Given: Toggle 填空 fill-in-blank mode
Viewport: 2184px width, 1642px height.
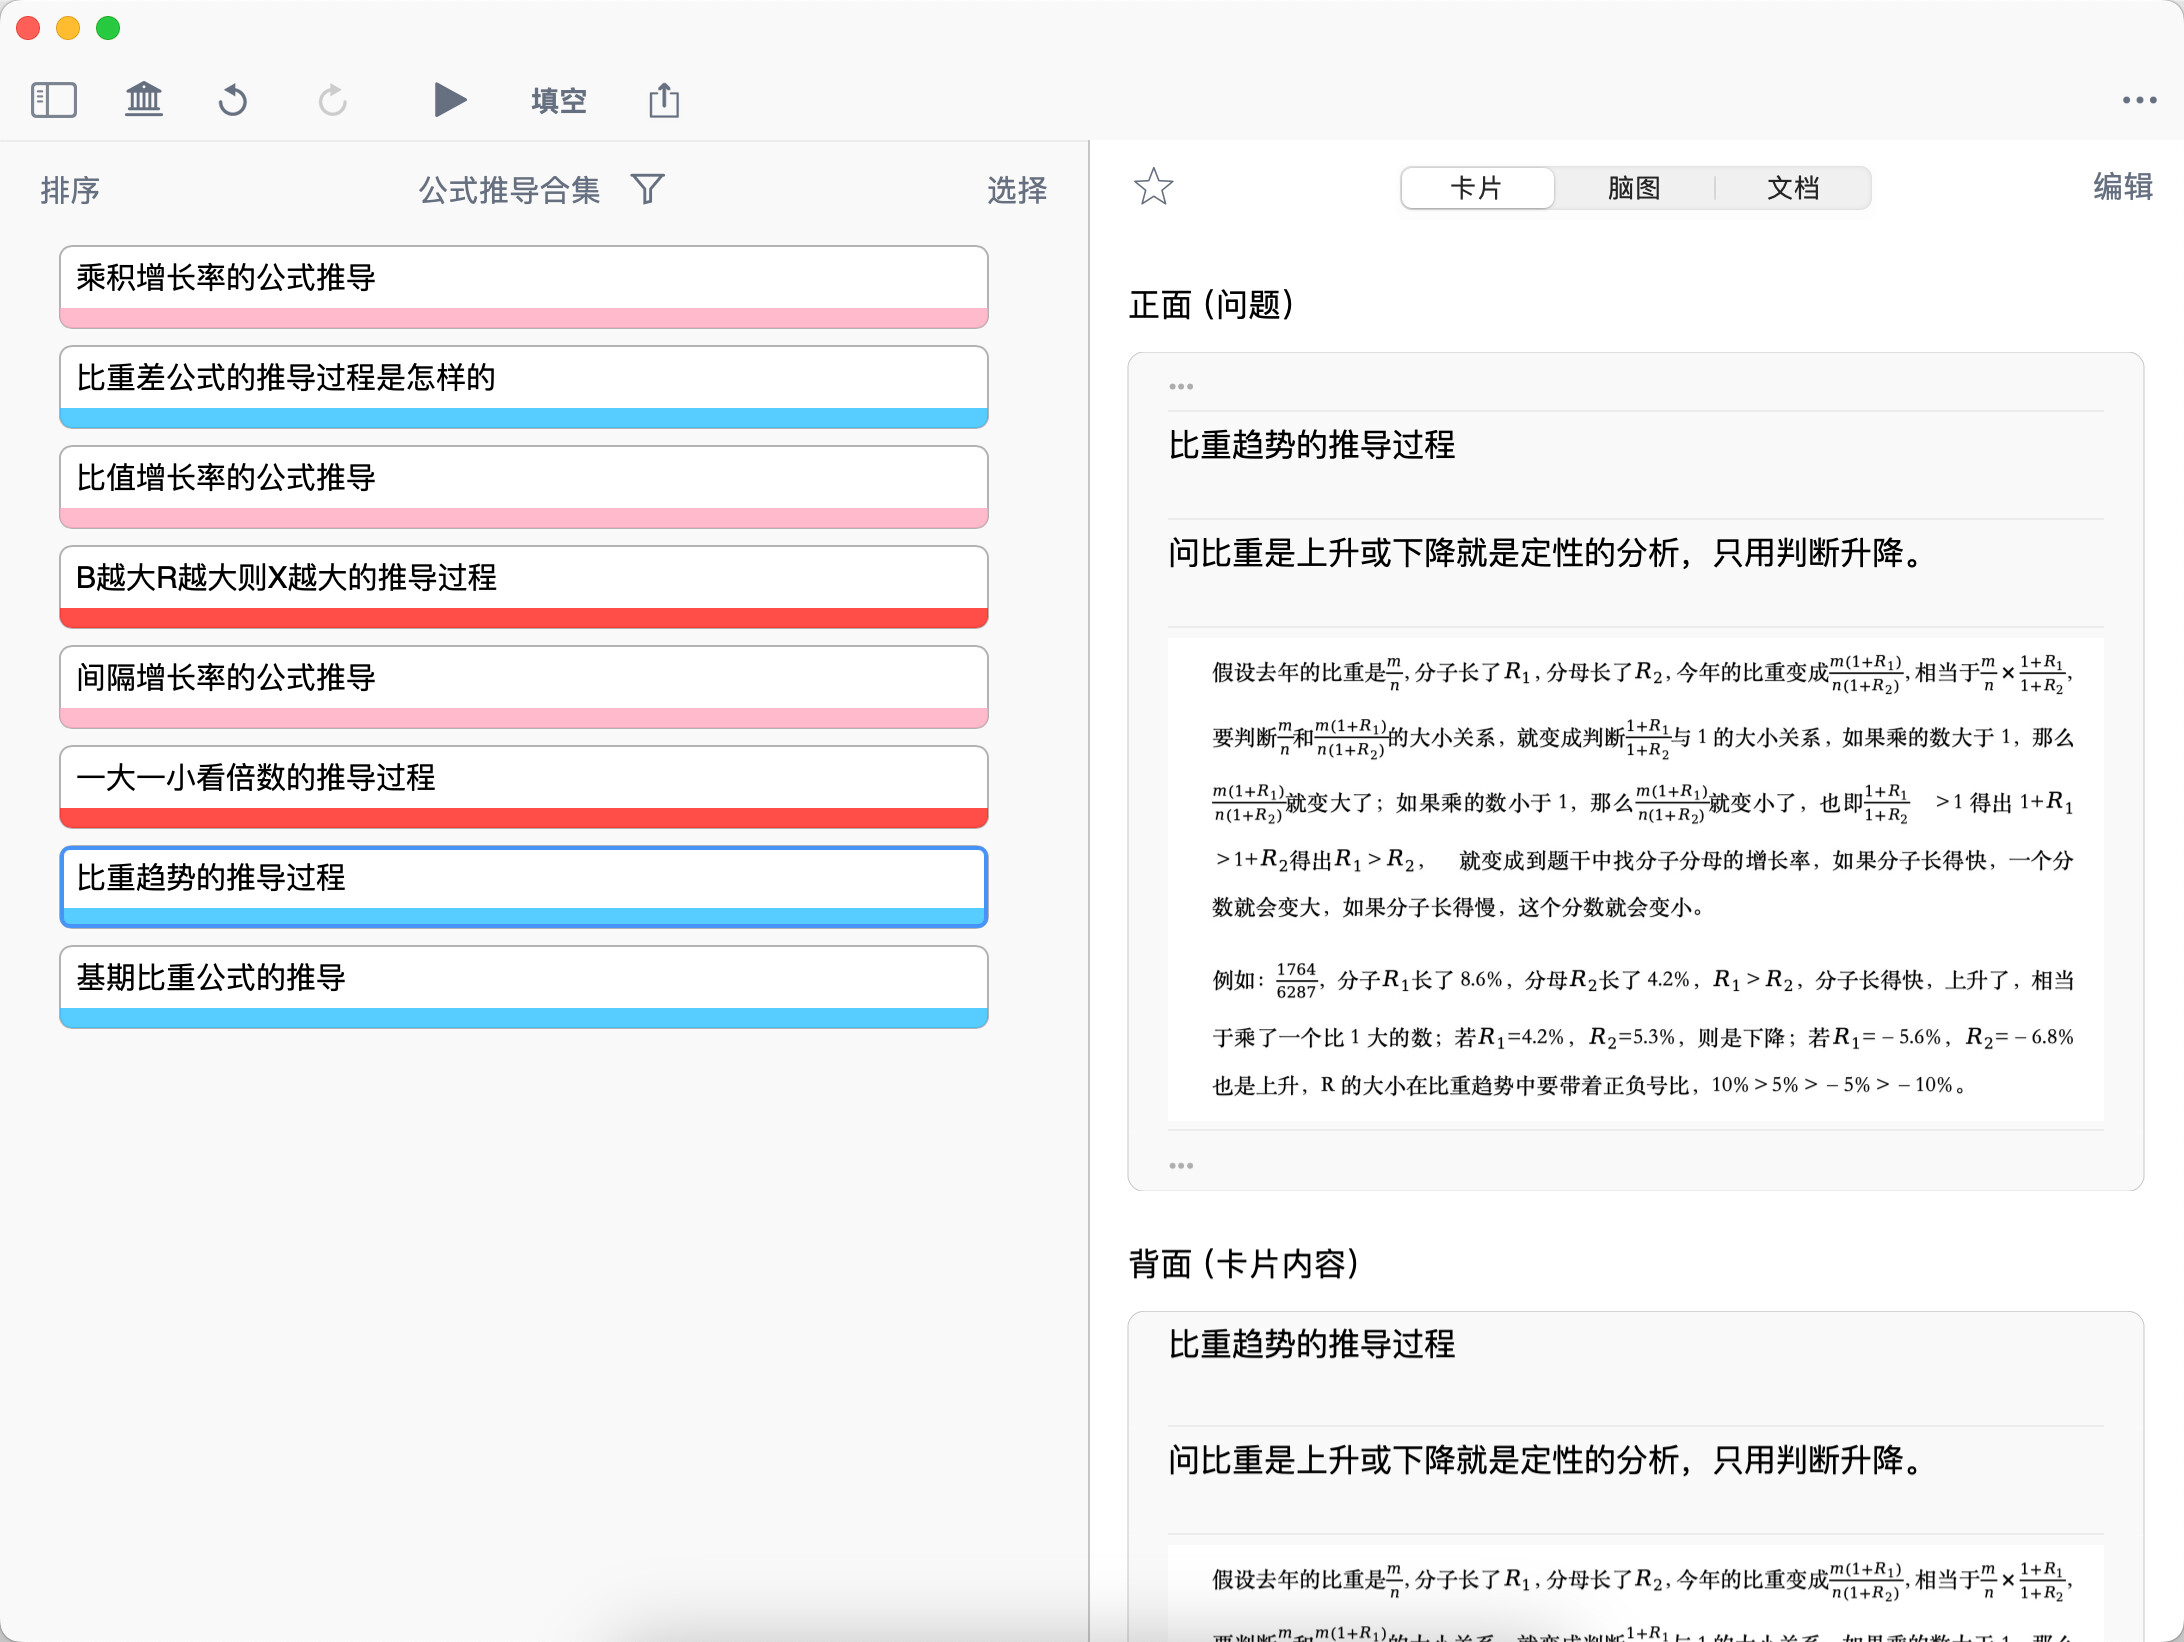Looking at the screenshot, I should (x=558, y=100).
